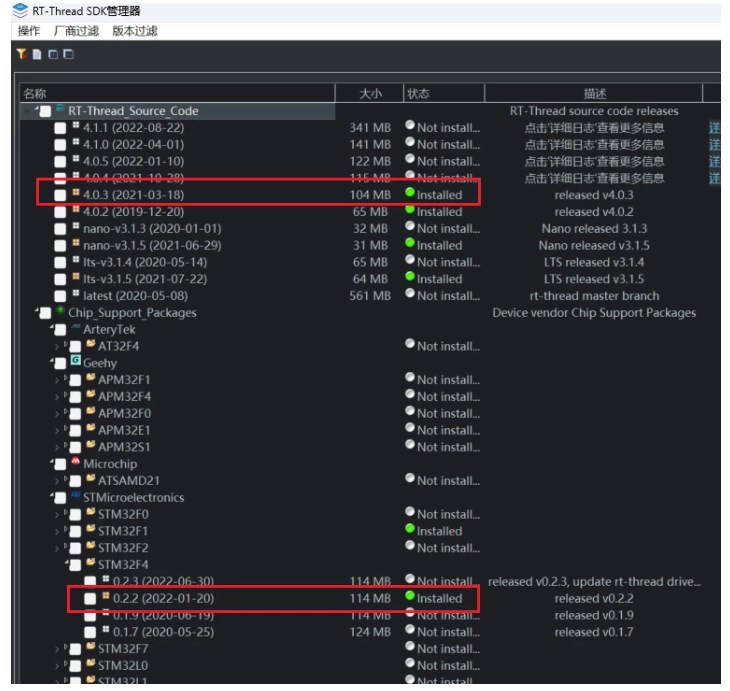730x691 pixels.
Task: Check the 4.1.0 (2022-04-01) checkbox
Action: 60,145
